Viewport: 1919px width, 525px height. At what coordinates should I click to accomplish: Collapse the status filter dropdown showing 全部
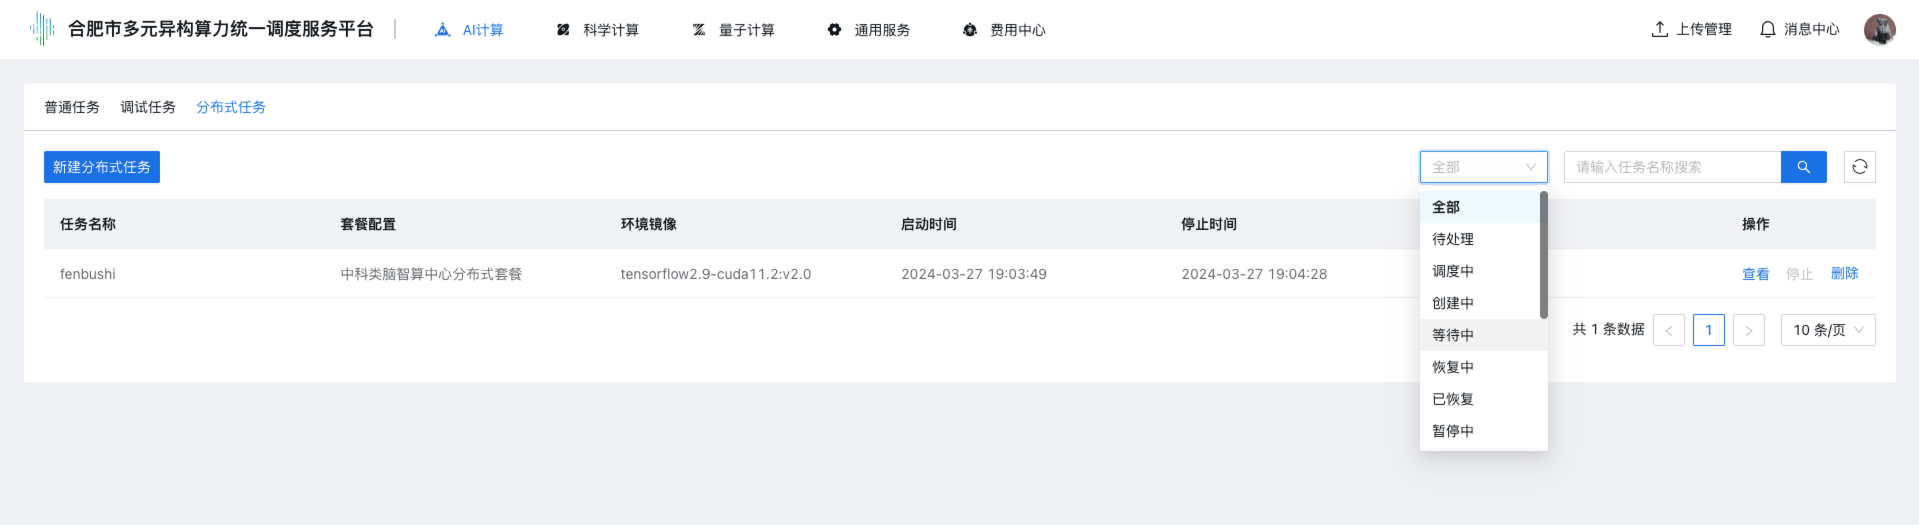(1483, 167)
